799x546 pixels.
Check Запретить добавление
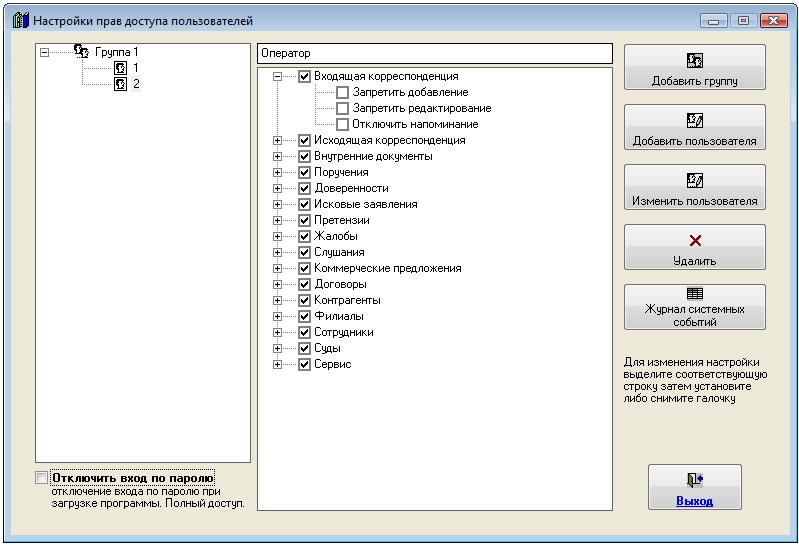[x=342, y=92]
